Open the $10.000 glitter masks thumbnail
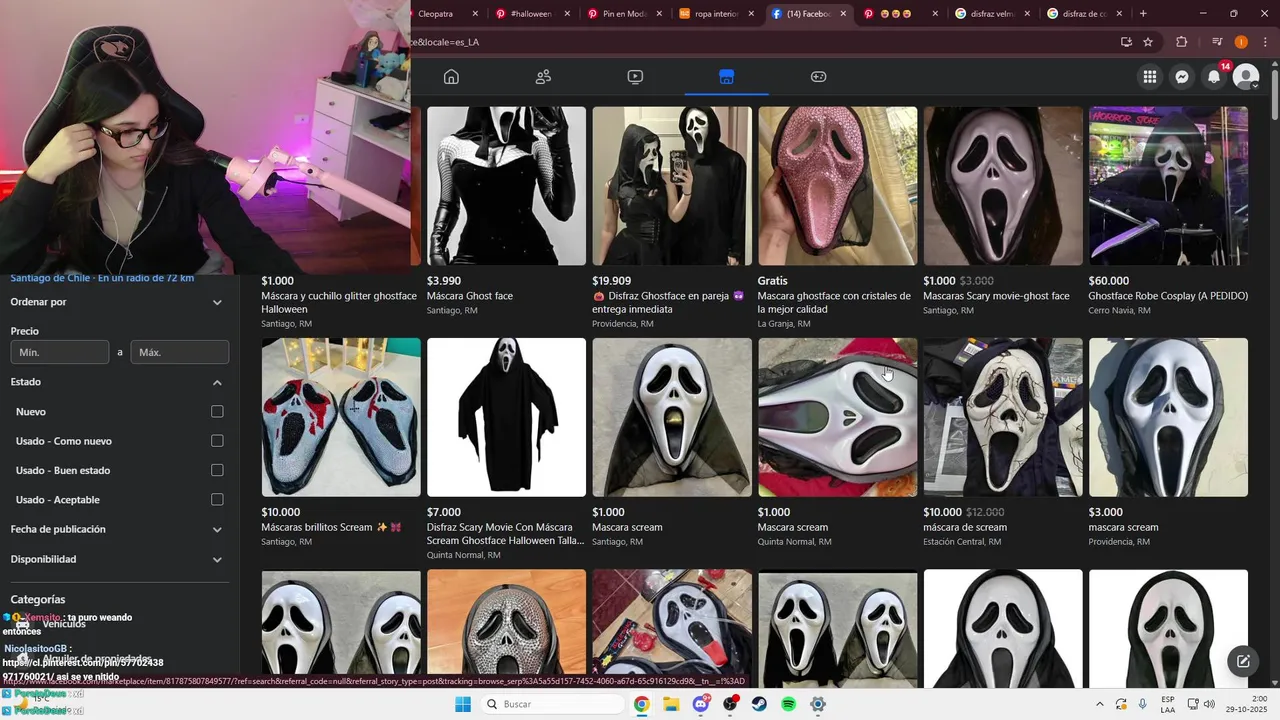 pos(341,417)
